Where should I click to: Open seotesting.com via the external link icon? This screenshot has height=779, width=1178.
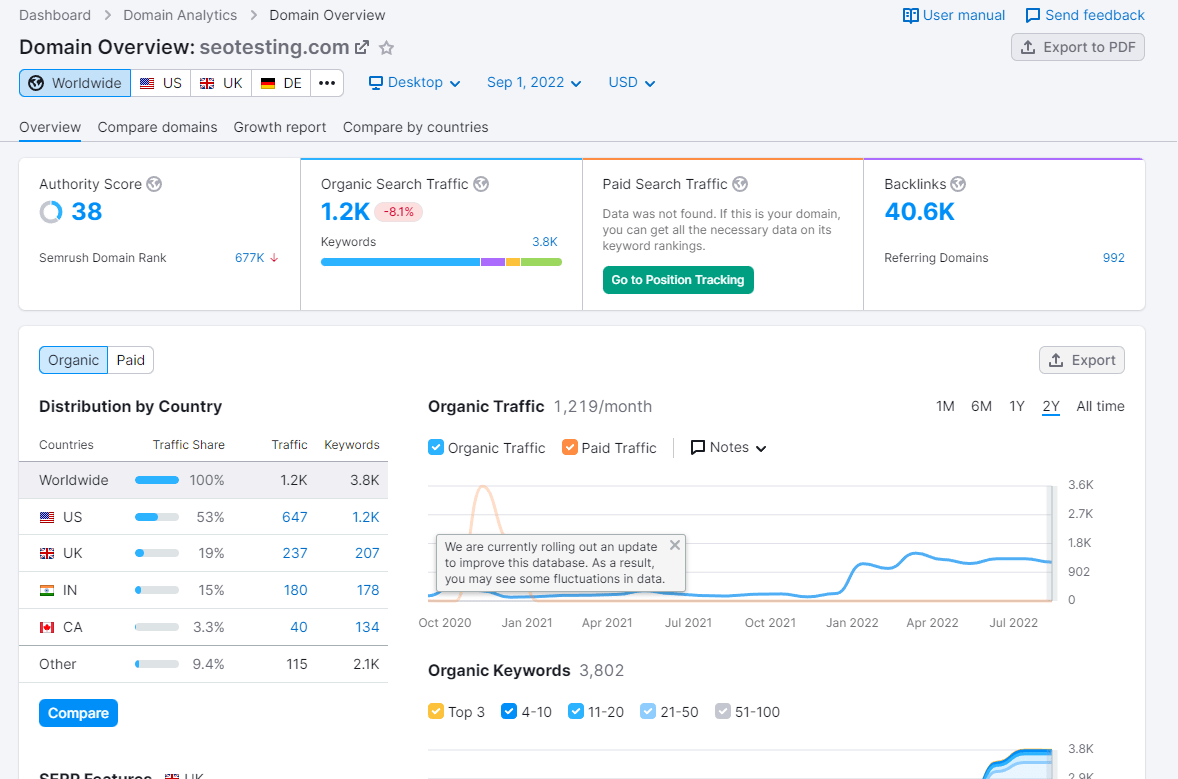(x=361, y=46)
